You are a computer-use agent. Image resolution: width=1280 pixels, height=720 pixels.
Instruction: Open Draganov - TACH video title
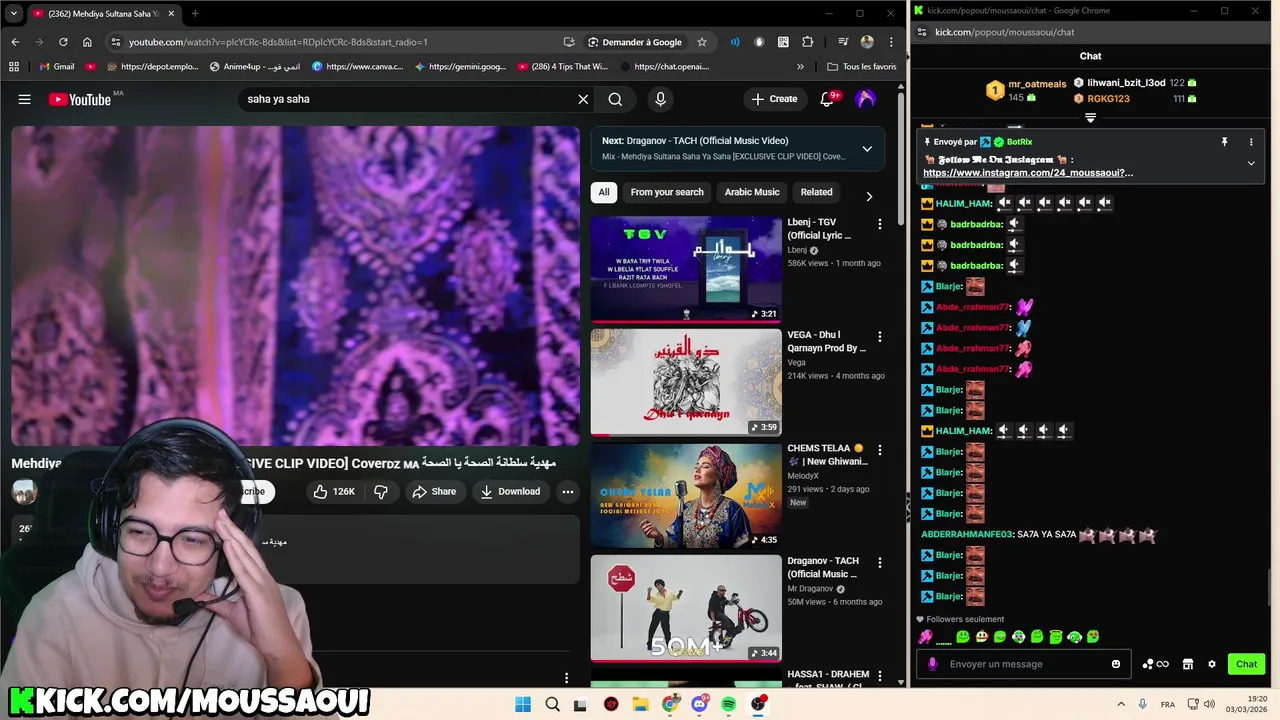(x=823, y=568)
